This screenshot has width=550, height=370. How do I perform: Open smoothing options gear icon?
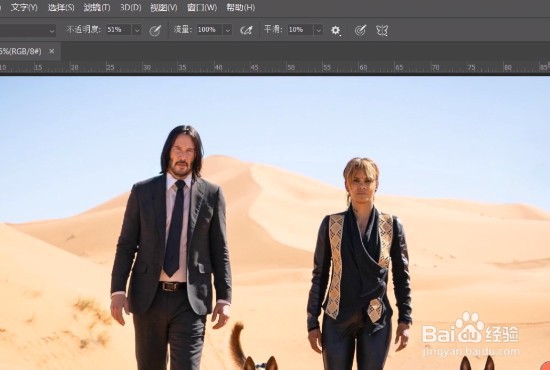[336, 31]
